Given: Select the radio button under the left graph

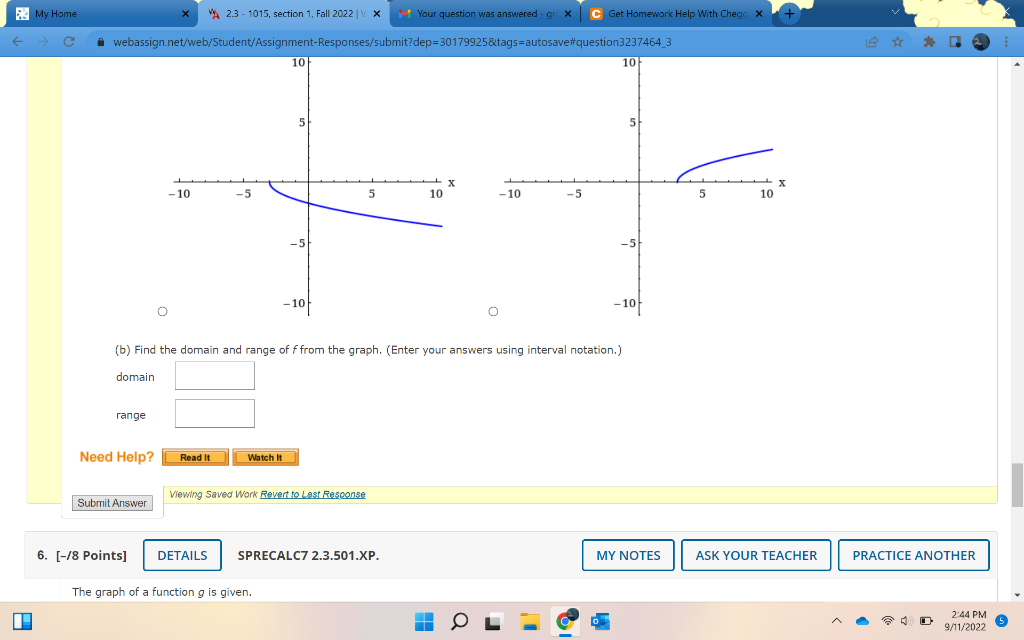Looking at the screenshot, I should pyautogui.click(x=162, y=311).
